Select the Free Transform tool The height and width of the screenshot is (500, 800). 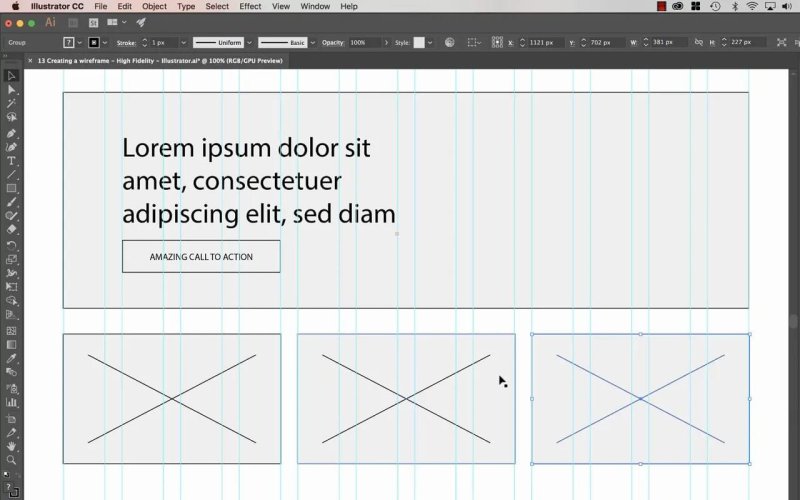click(x=11, y=287)
